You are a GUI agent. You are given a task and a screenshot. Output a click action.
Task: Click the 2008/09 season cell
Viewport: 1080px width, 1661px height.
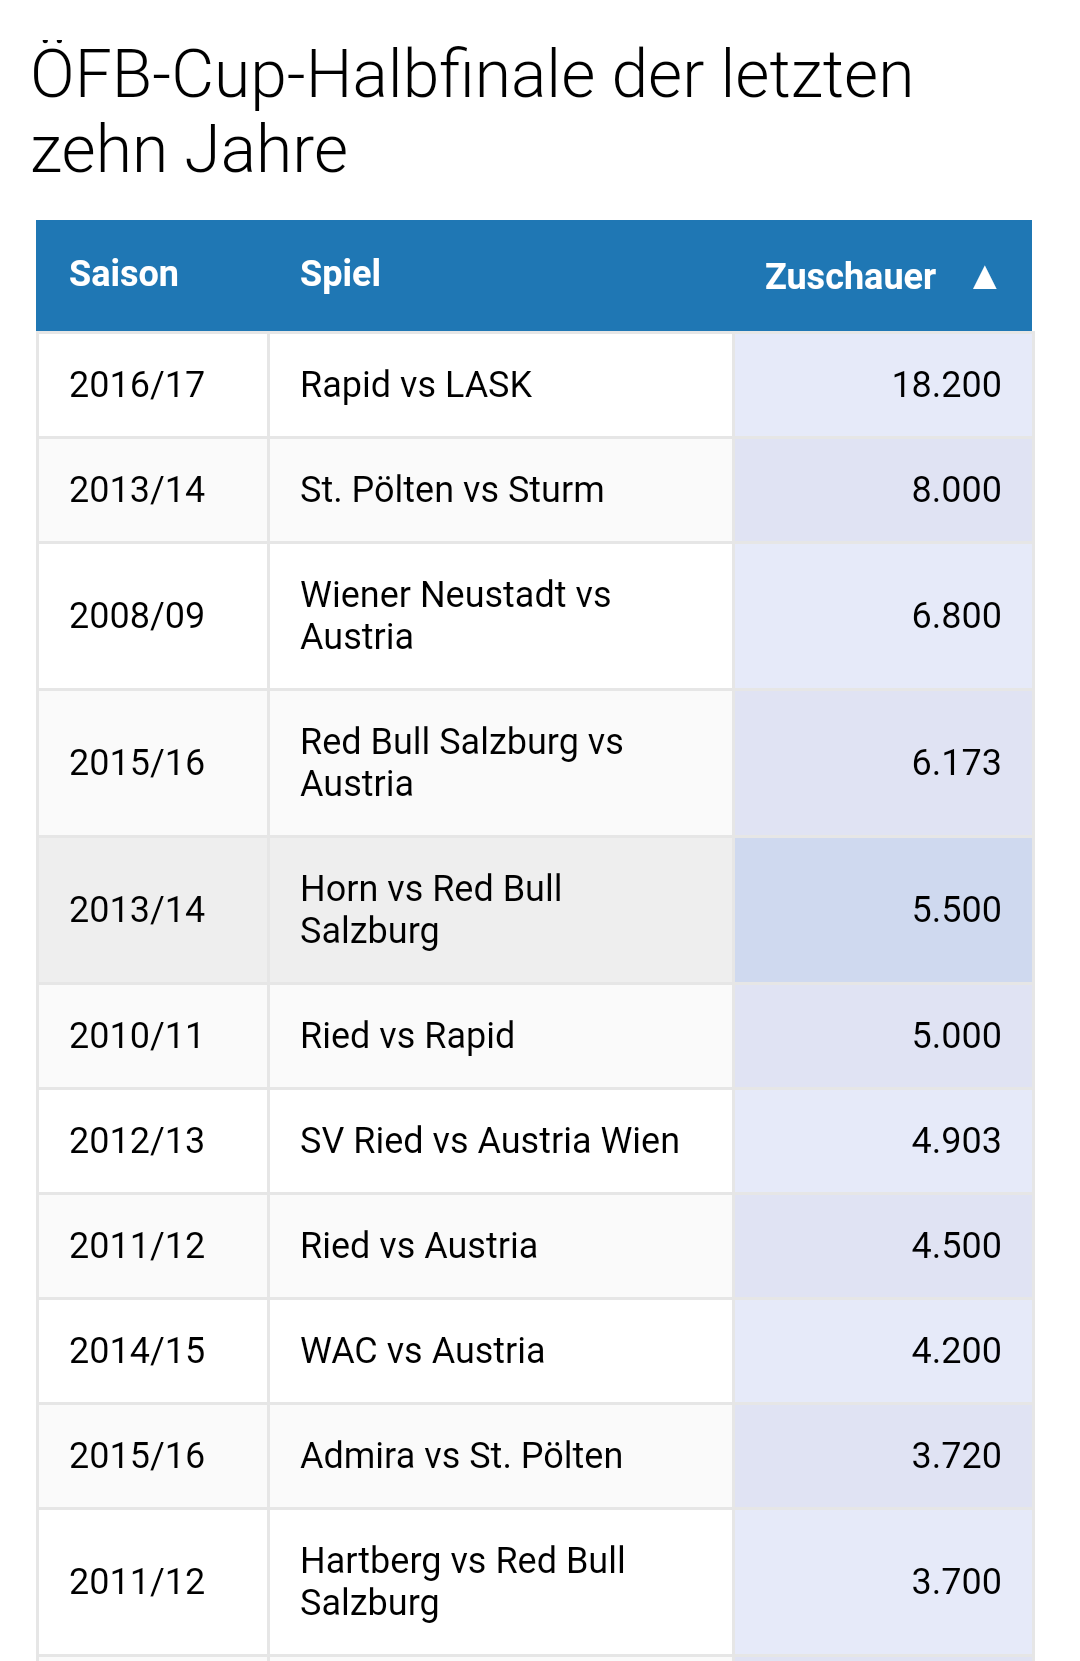pyautogui.click(x=153, y=616)
